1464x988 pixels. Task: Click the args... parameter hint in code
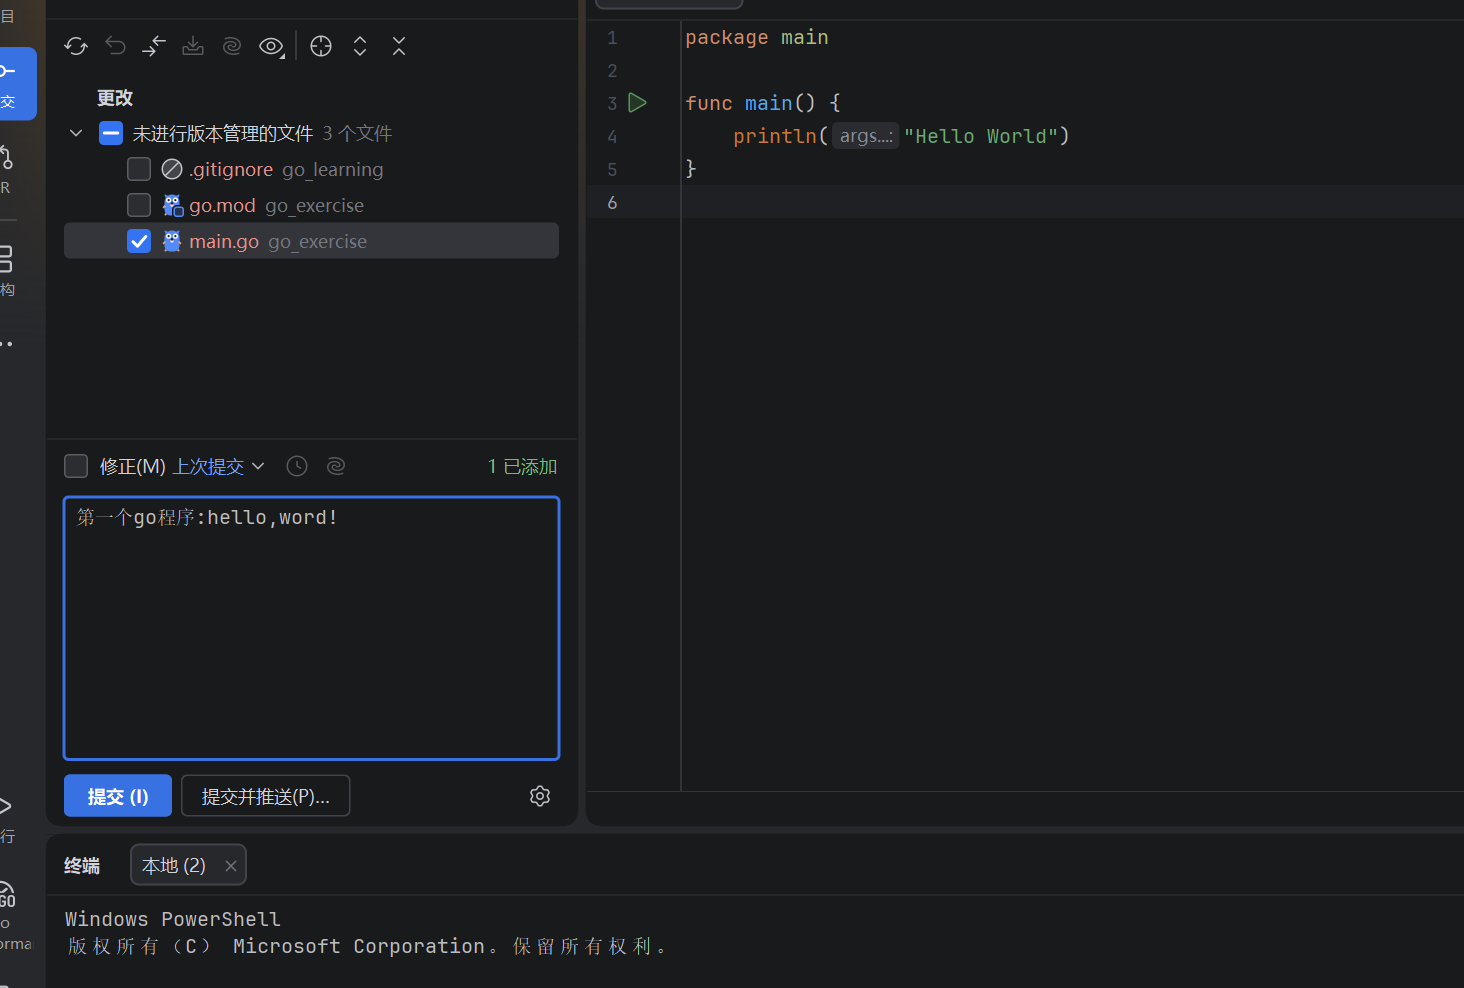tap(866, 136)
